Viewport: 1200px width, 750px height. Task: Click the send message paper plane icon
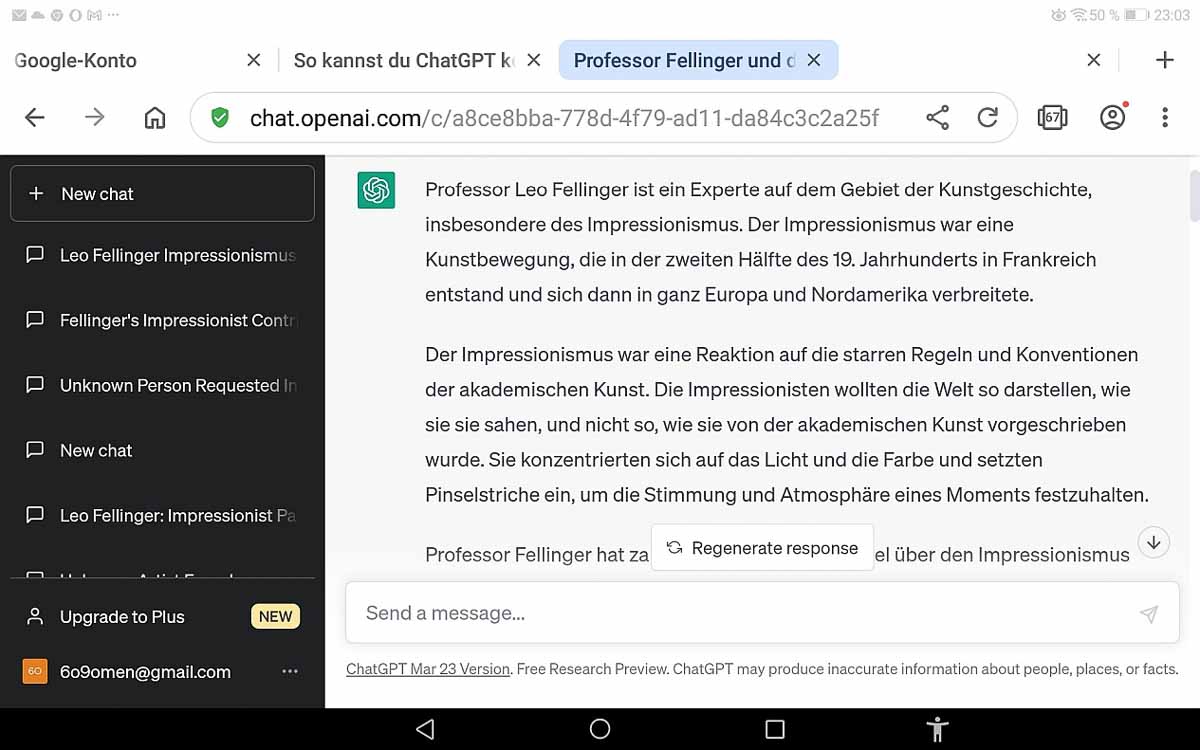point(1149,614)
